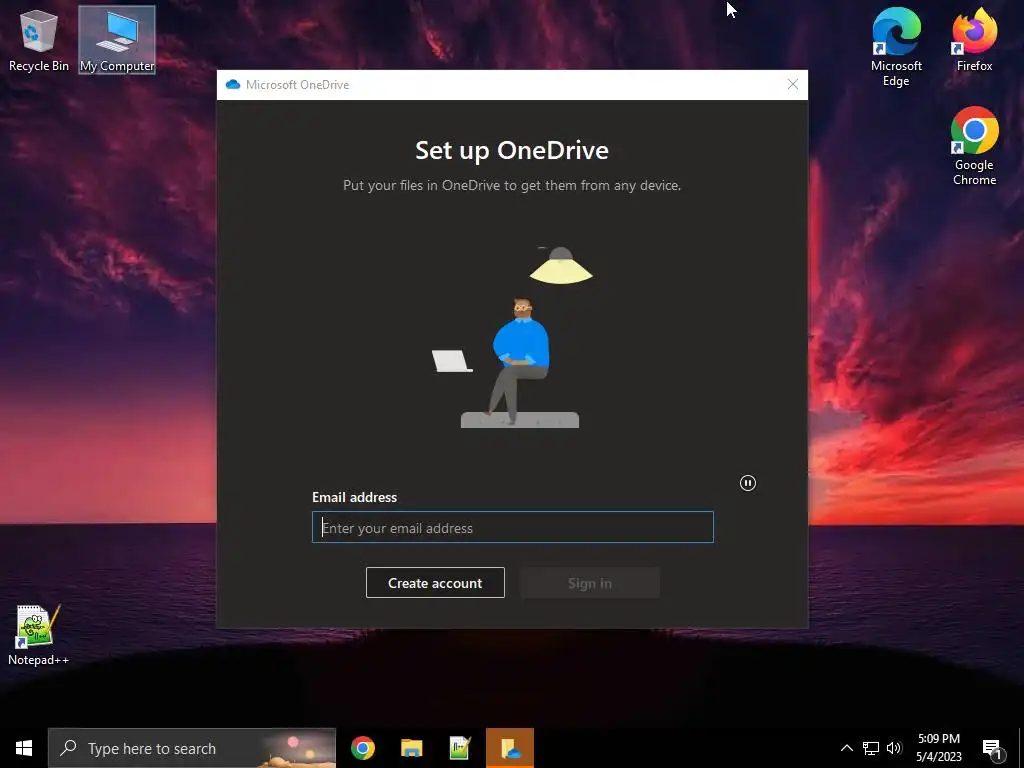This screenshot has height=768, width=1024.
Task: Click the Show desktop strip in taskbar
Action: pos(1021,748)
